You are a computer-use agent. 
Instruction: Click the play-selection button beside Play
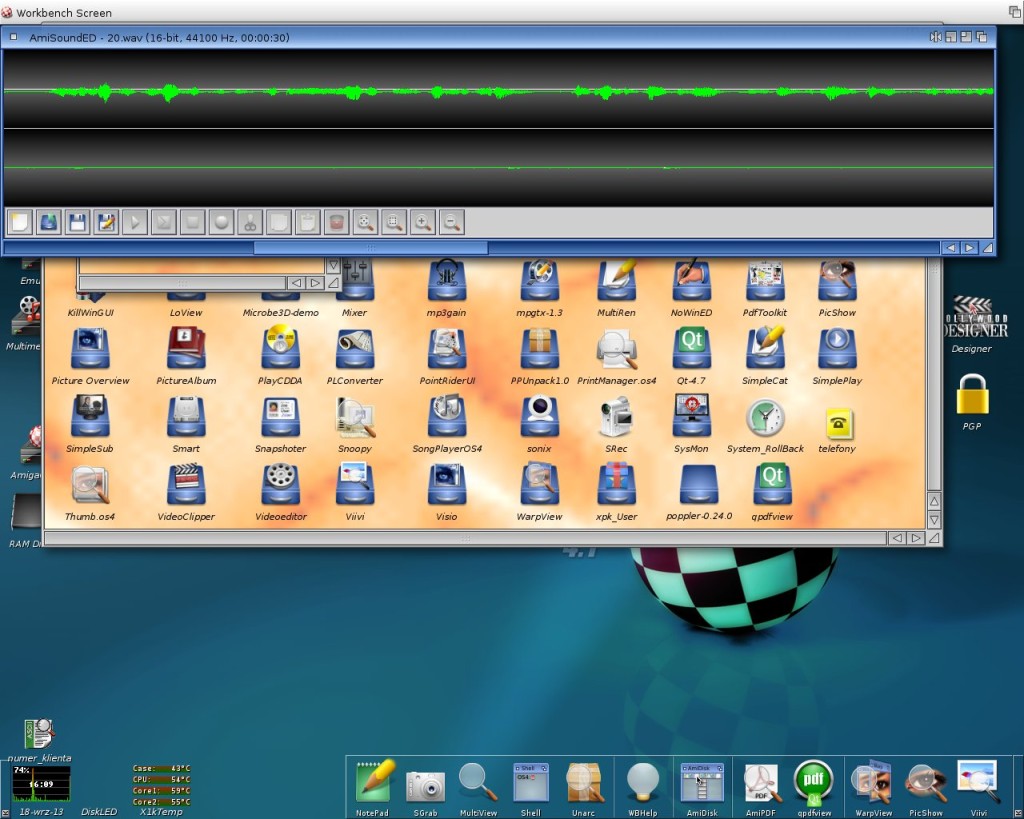pos(163,223)
